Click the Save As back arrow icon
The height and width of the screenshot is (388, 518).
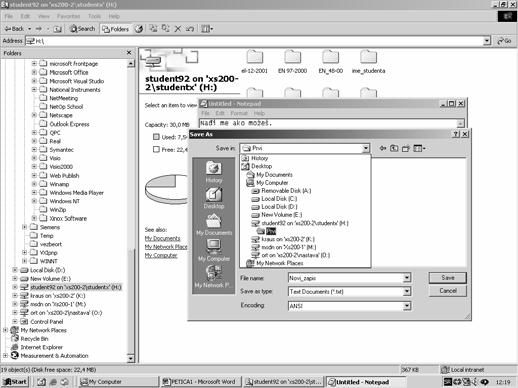[383, 148]
